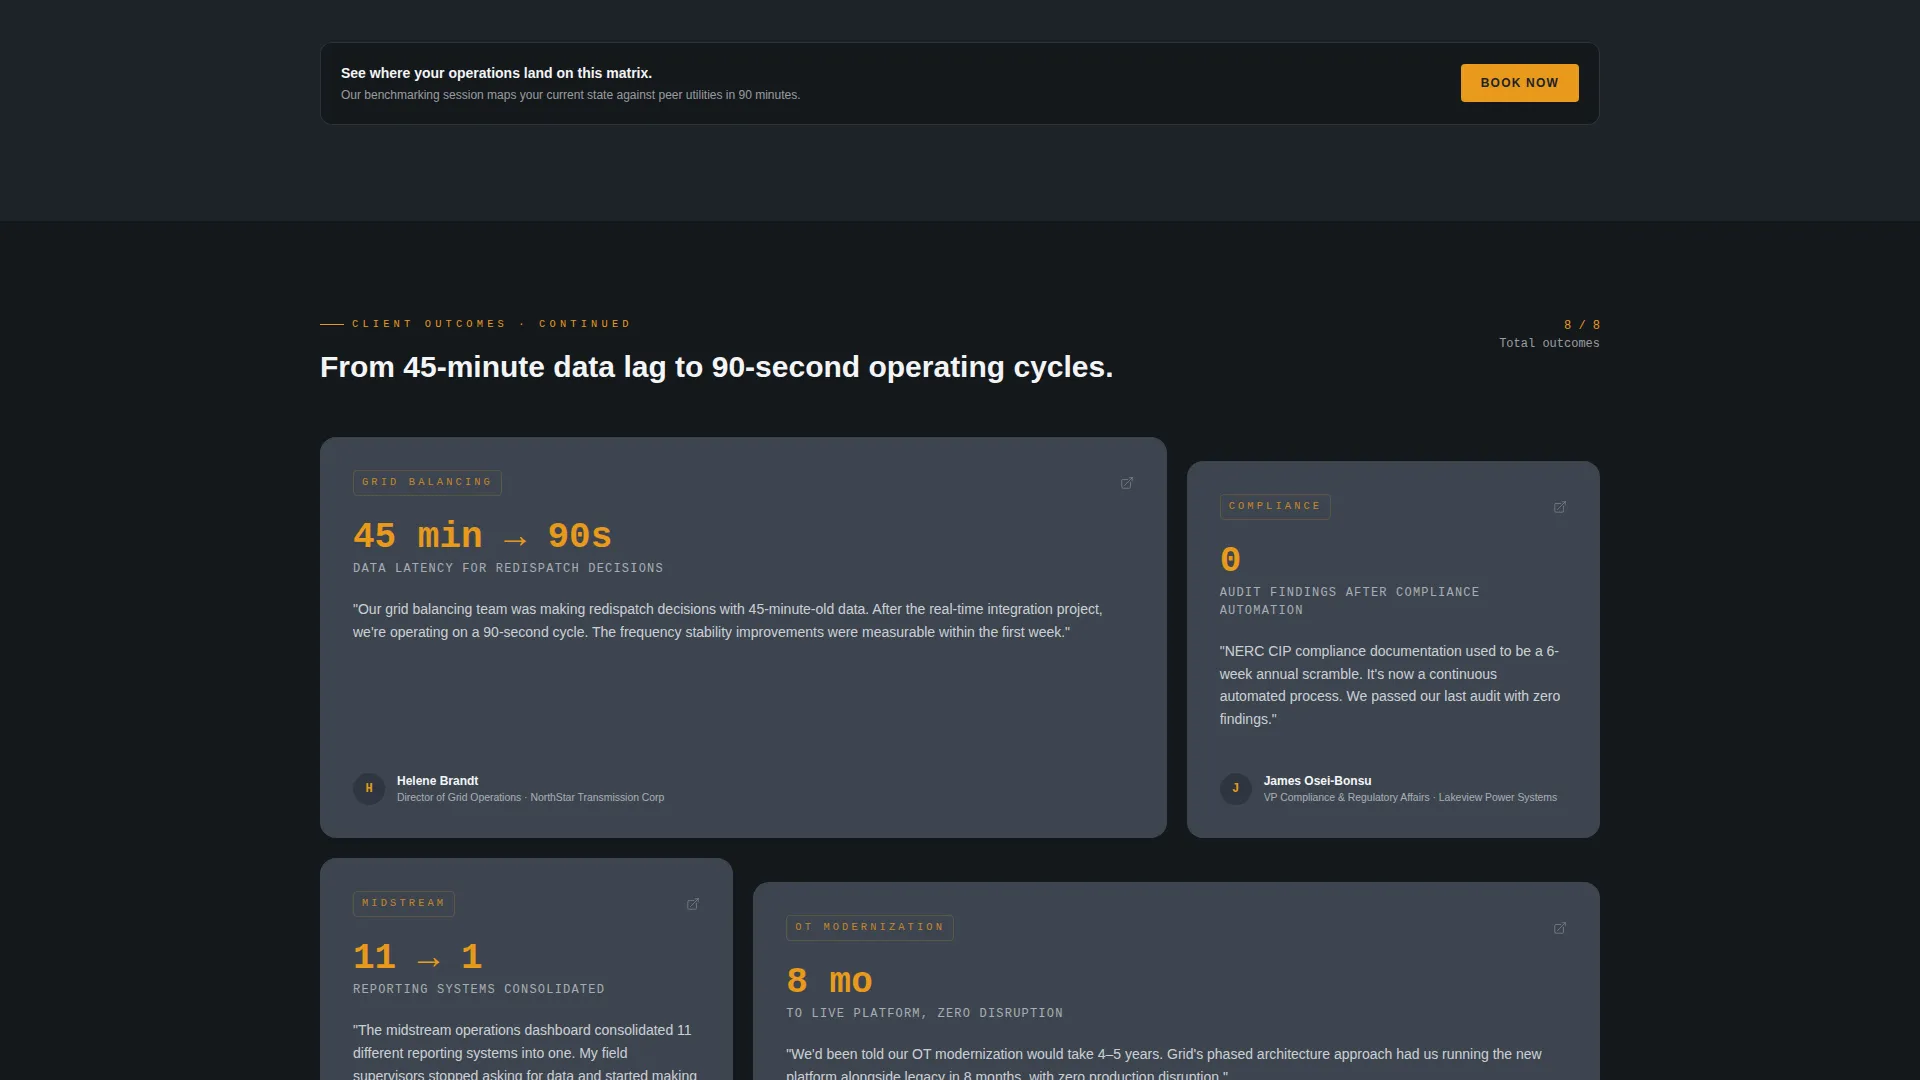
Task: Click the NERC CIP compliance quote
Action: [1390, 685]
